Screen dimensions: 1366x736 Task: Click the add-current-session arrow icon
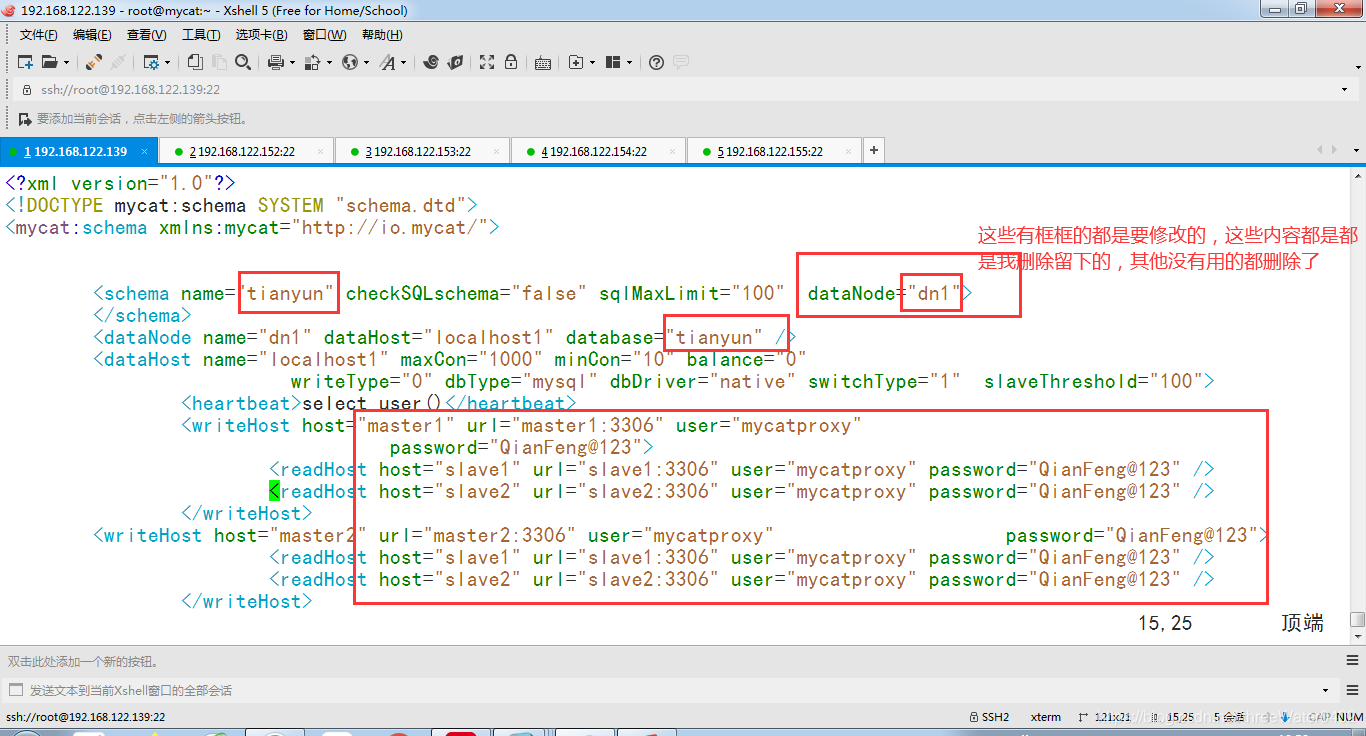coord(27,118)
